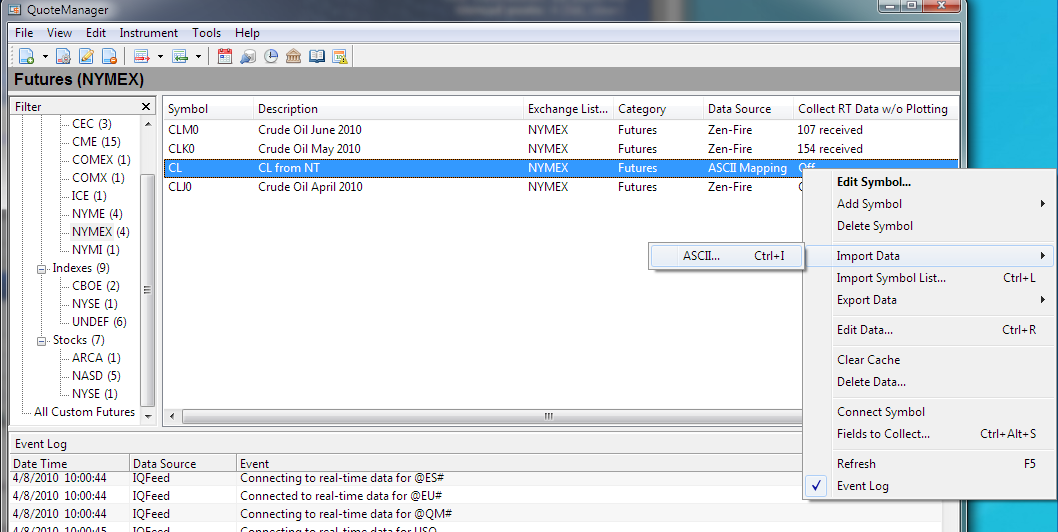Image resolution: width=1058 pixels, height=532 pixels.
Task: Click the filter tree scroll-up arrow
Action: point(148,124)
